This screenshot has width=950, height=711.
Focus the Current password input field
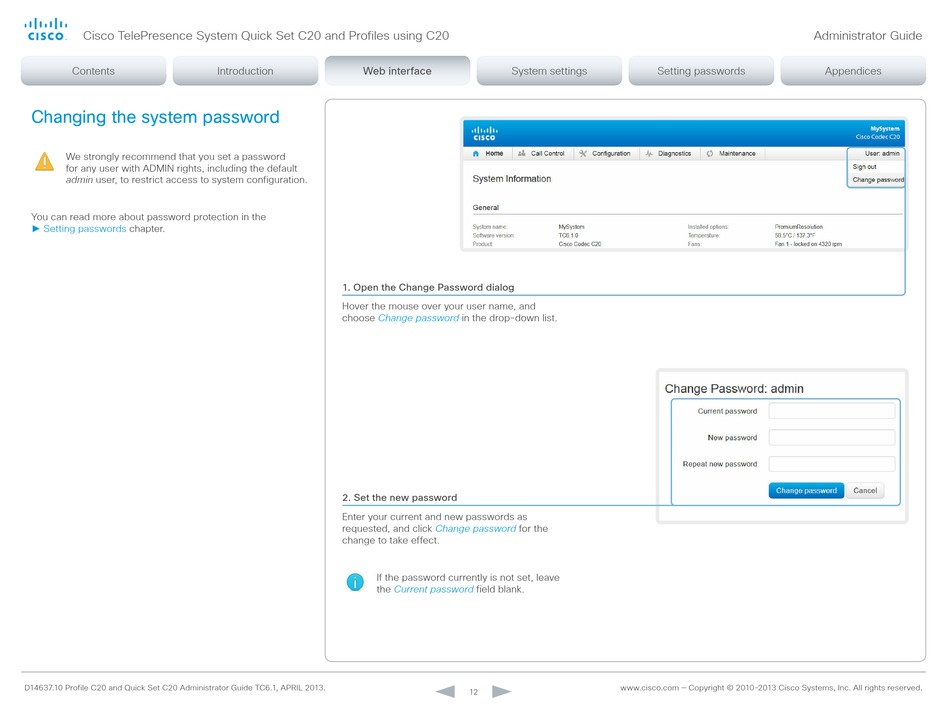coord(832,411)
